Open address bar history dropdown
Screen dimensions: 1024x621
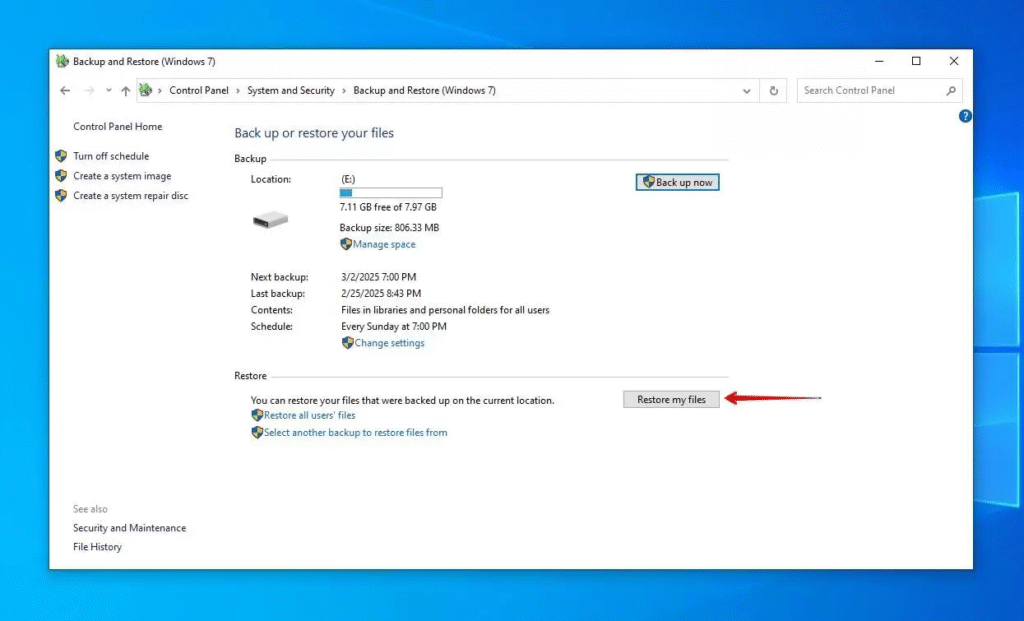click(746, 91)
